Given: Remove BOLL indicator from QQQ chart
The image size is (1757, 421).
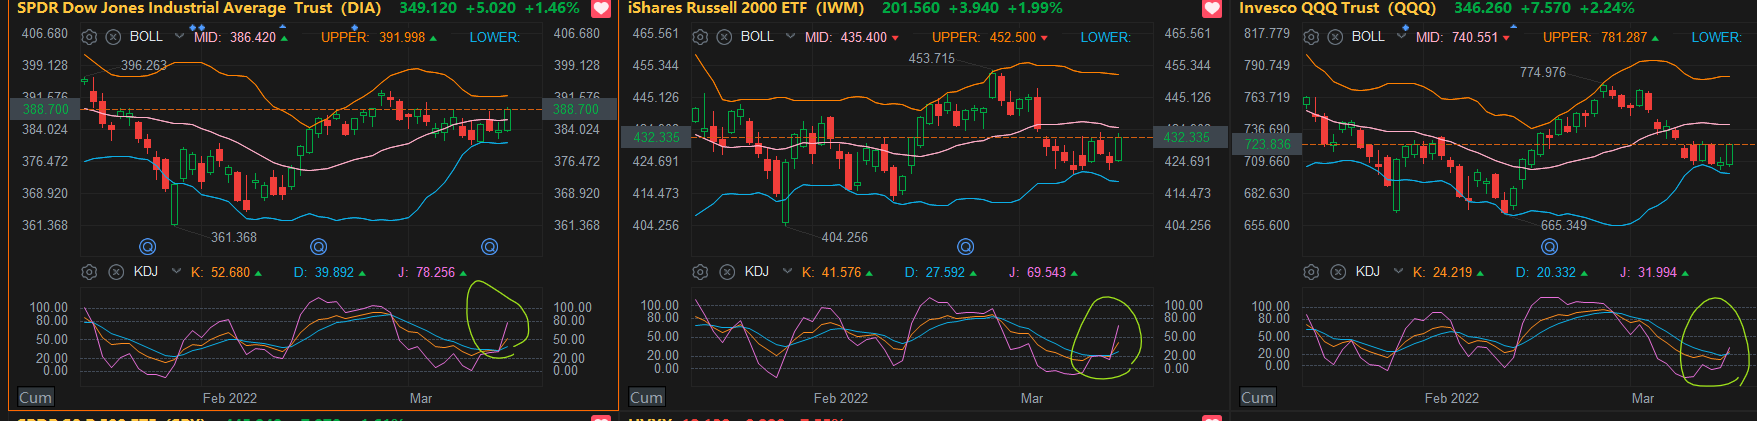Looking at the screenshot, I should click(1335, 37).
